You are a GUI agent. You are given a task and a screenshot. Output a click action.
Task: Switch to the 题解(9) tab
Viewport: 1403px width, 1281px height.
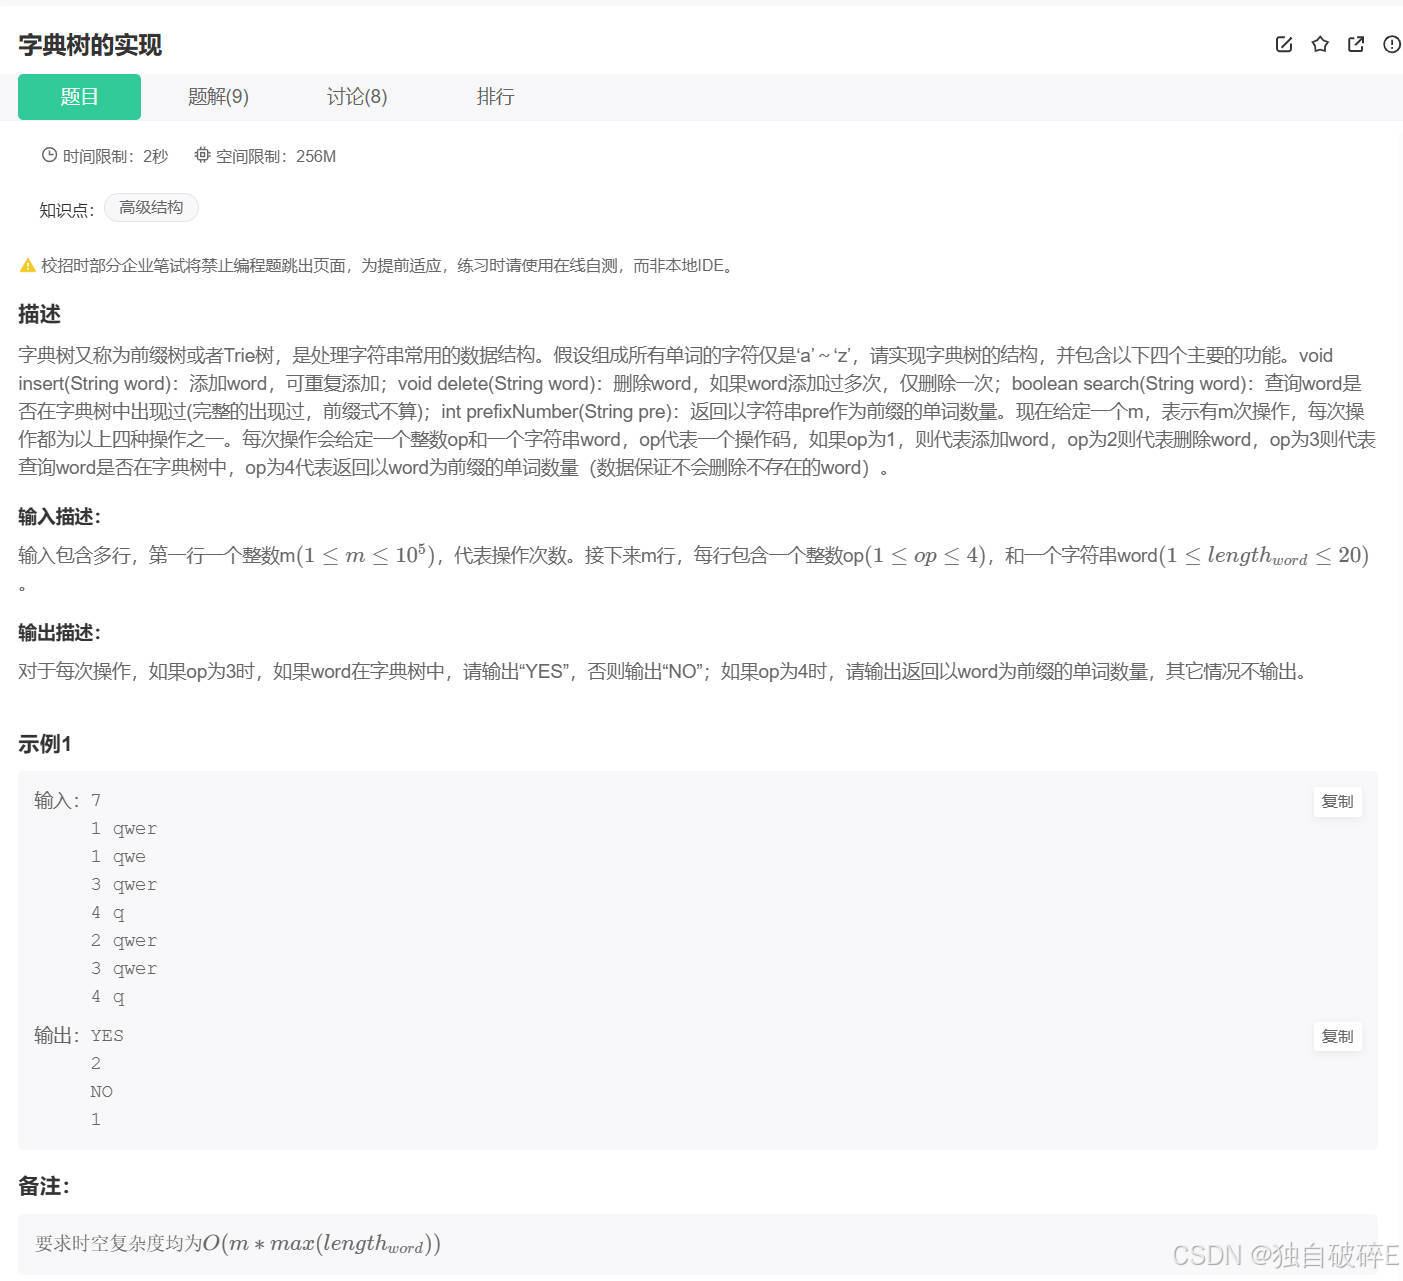point(216,96)
